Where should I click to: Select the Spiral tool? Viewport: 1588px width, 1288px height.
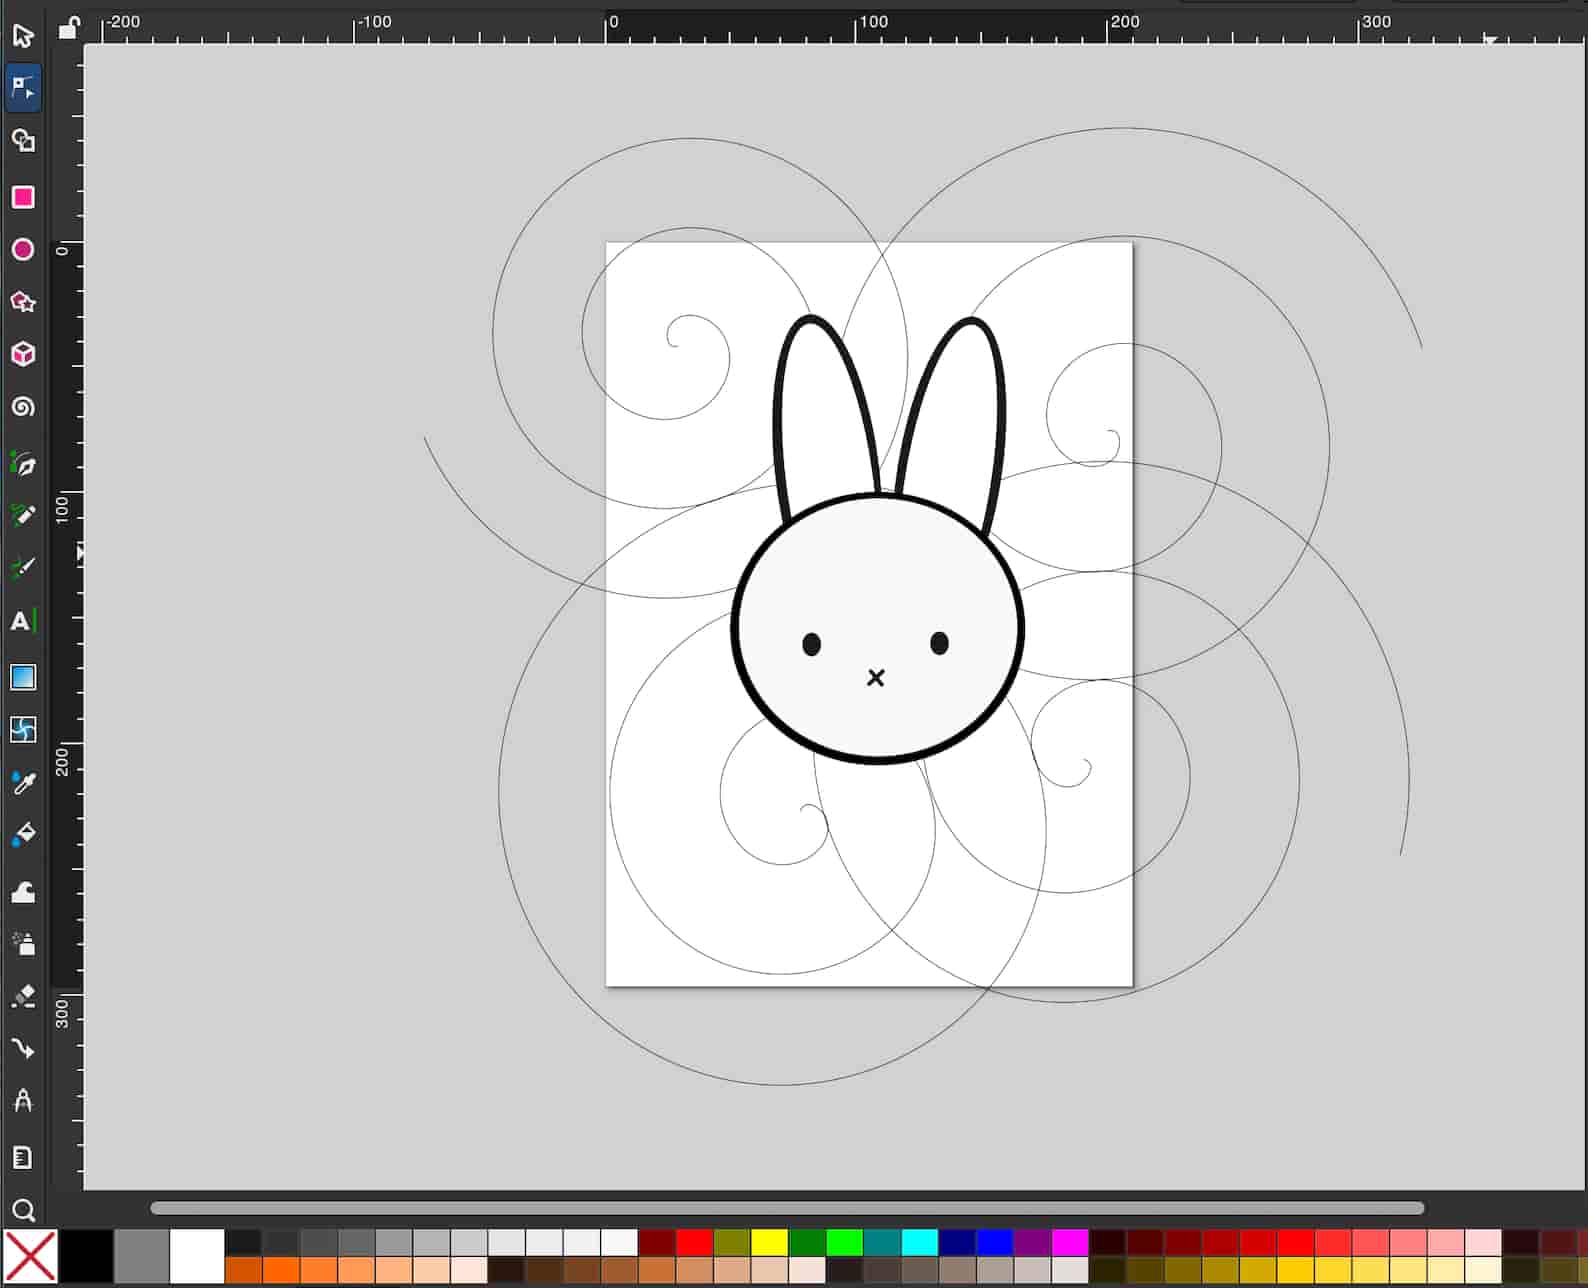coord(23,407)
